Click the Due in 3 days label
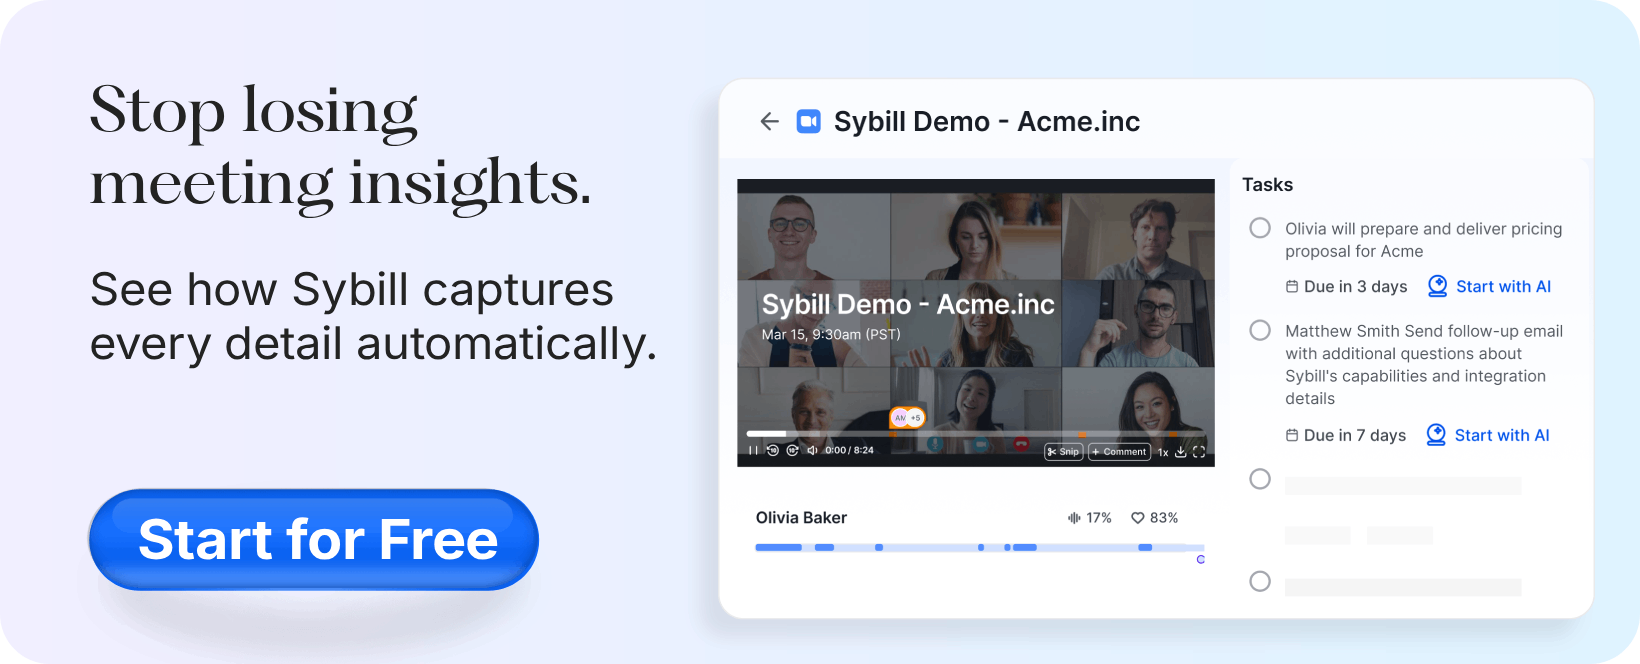 pos(1355,287)
